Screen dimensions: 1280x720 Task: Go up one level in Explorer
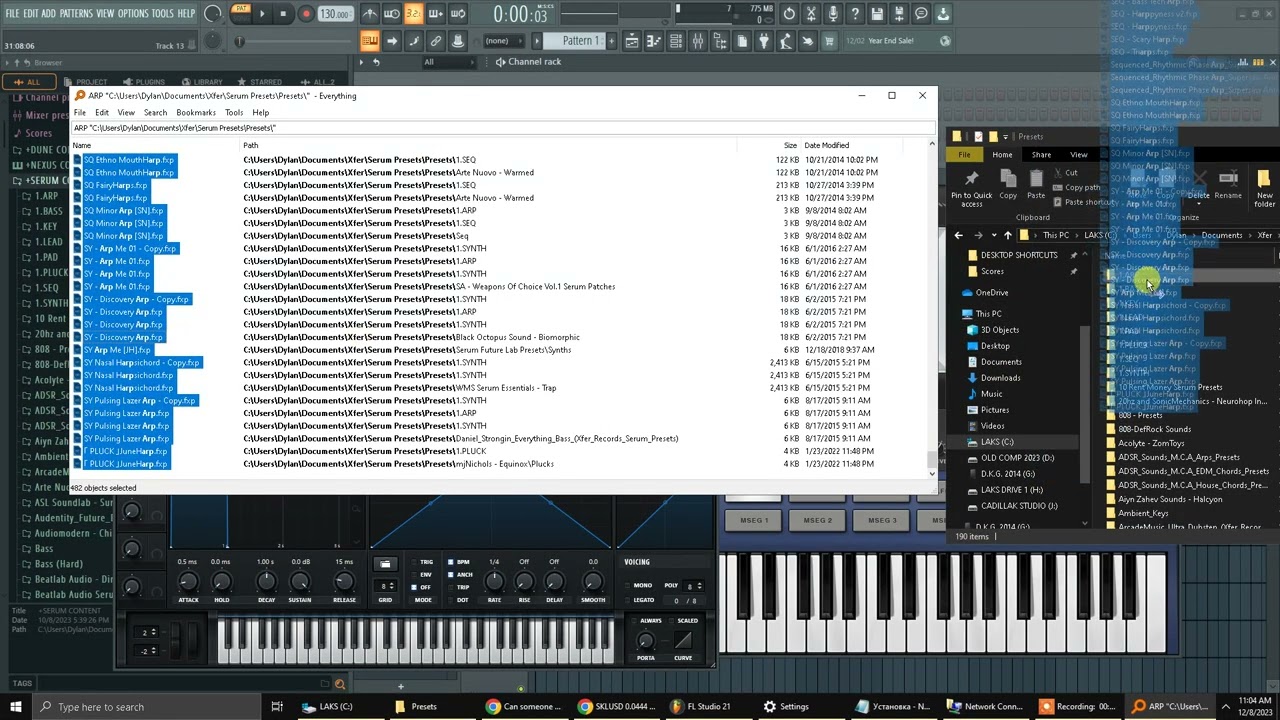pyautogui.click(x=1008, y=236)
